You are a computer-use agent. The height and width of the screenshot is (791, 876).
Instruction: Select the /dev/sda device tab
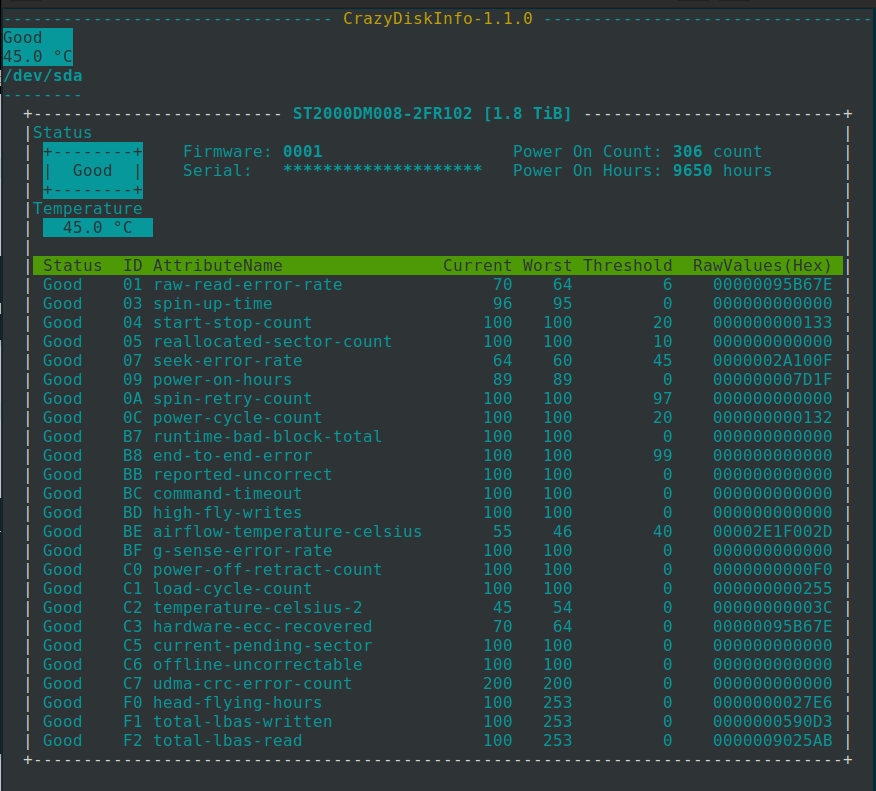click(42, 75)
